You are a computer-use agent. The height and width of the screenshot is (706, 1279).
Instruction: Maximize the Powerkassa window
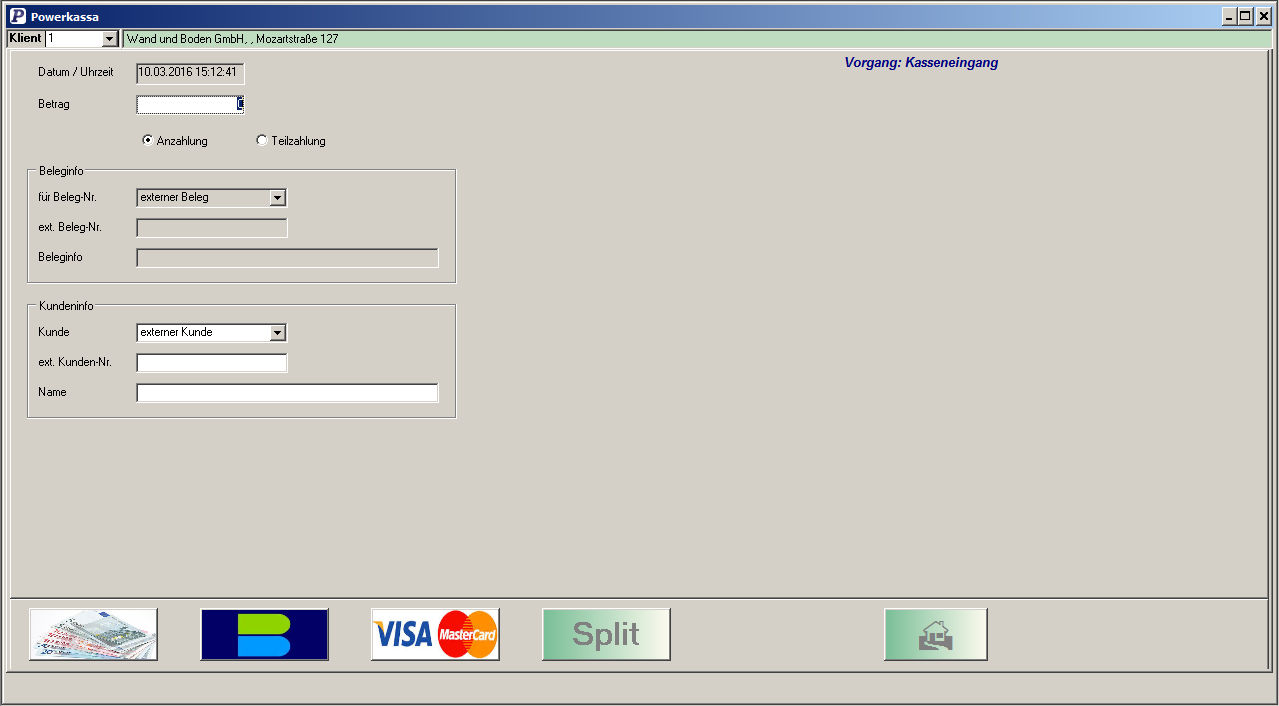point(1245,16)
